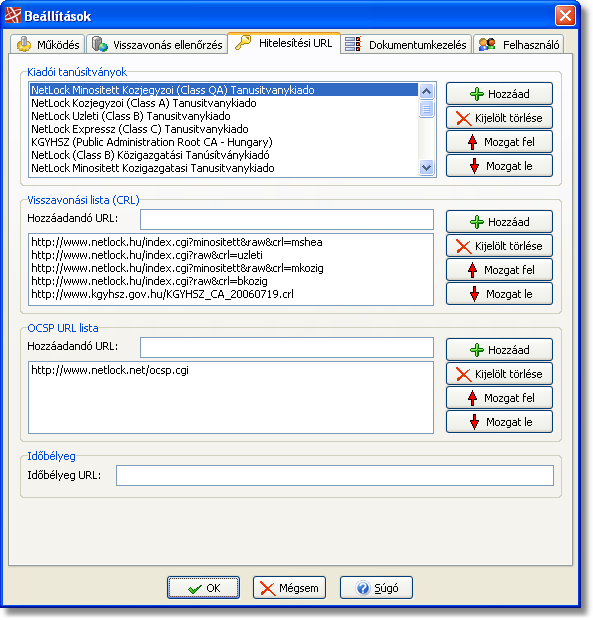Open the Visszavonás ellenőrzés tab
593x620 pixels.
pyautogui.click(x=157, y=44)
